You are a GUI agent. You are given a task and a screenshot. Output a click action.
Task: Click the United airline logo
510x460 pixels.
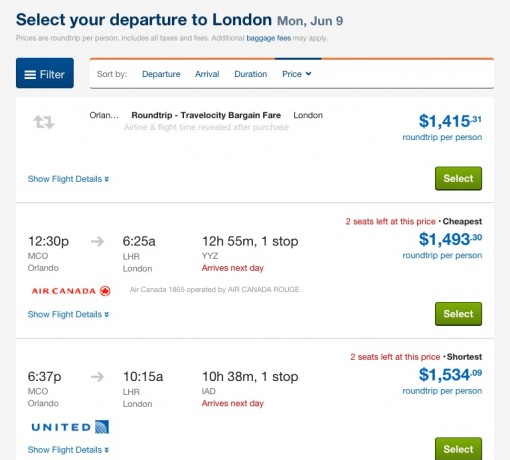pos(70,427)
